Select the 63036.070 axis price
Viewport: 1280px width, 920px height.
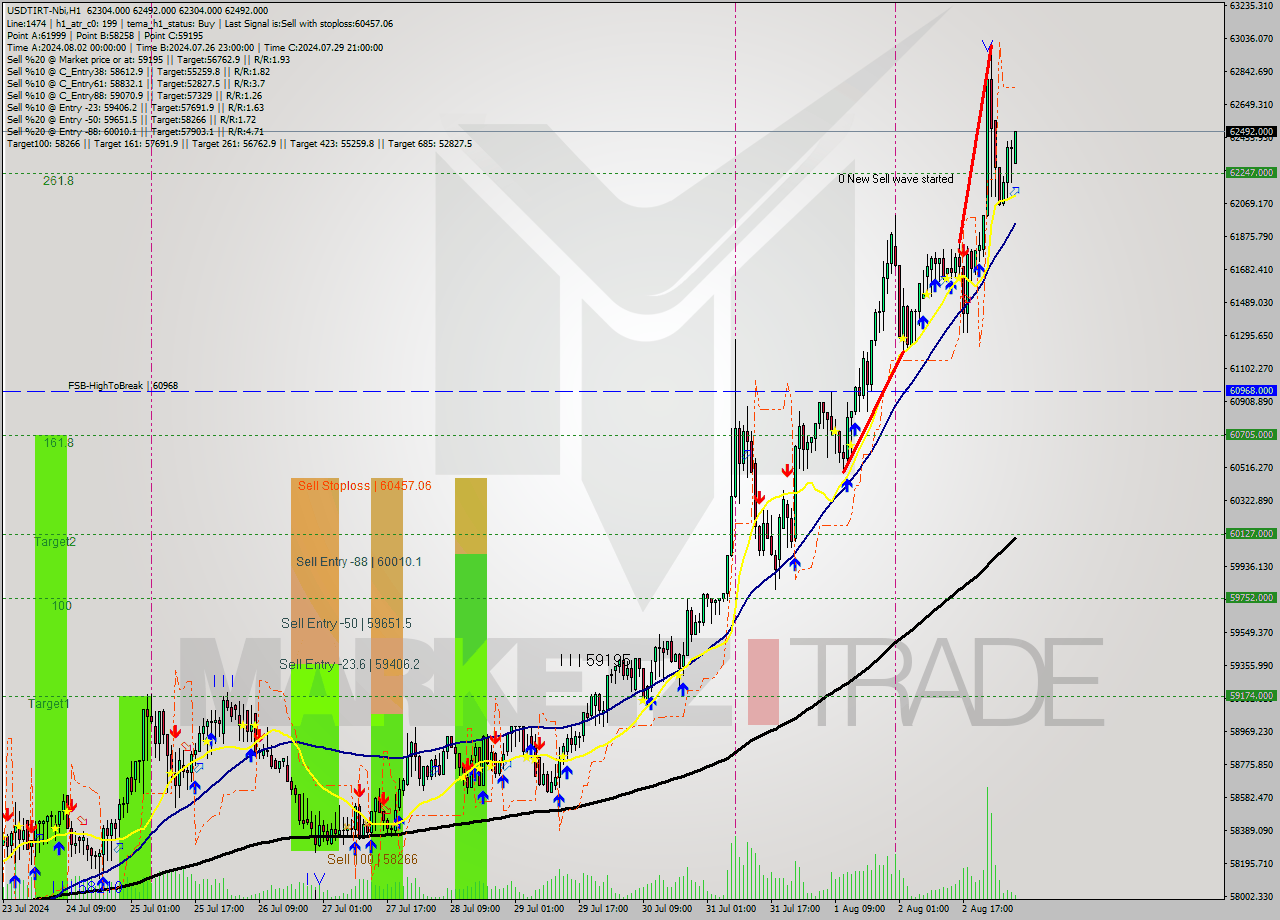[x=1251, y=38]
